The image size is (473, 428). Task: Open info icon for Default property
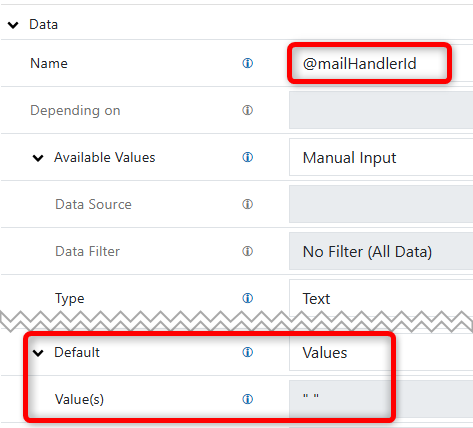(x=247, y=352)
